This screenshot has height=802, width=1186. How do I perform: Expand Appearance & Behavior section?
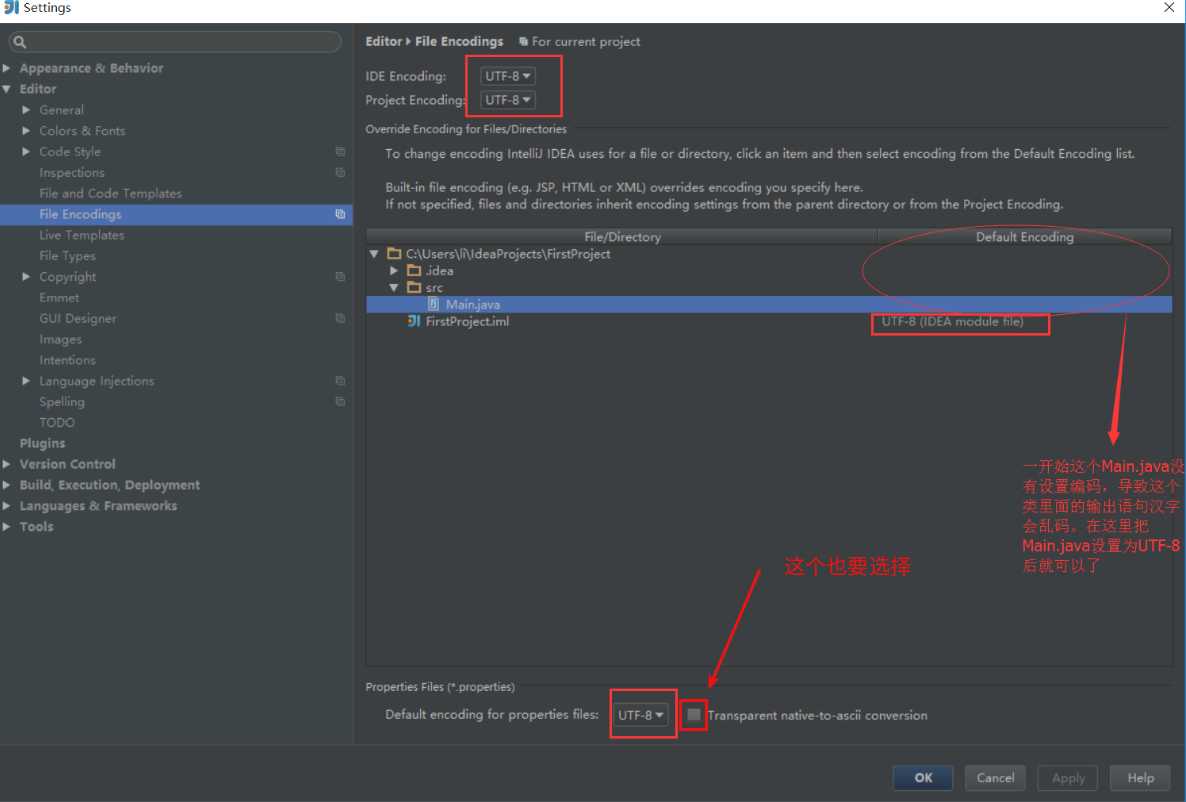point(7,68)
